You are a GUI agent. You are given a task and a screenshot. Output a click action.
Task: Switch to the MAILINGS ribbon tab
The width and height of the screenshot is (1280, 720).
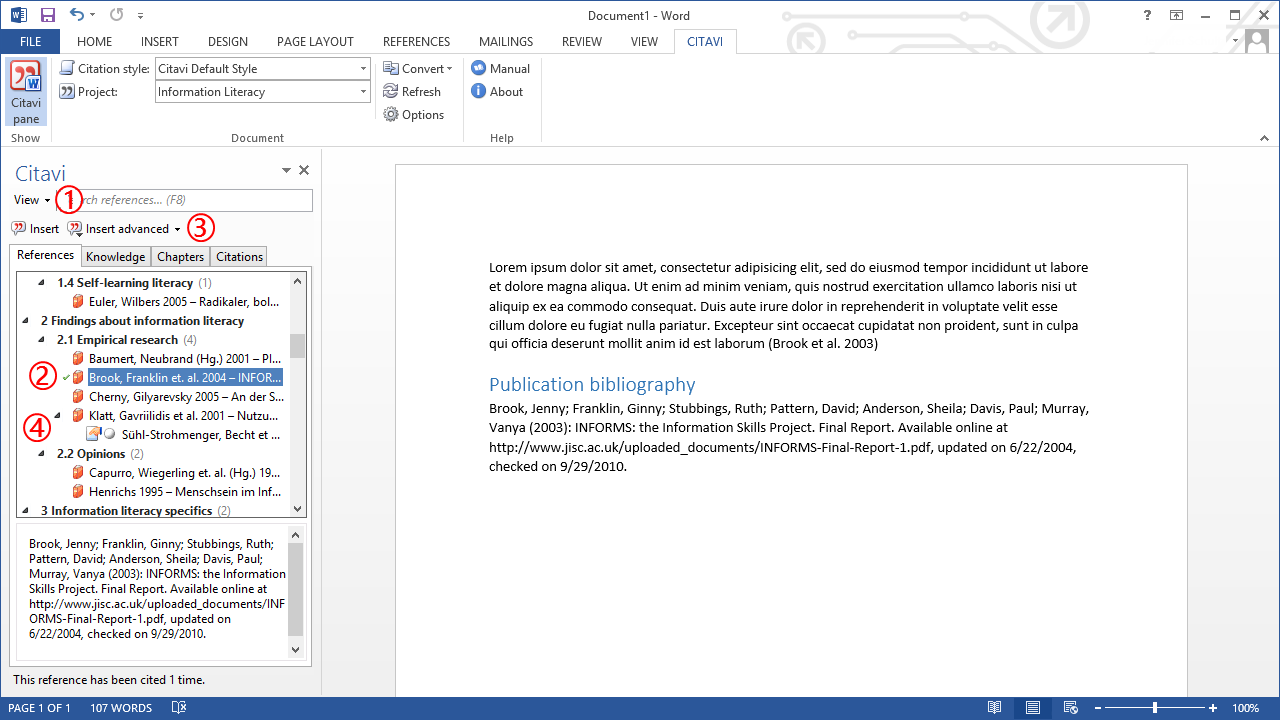pyautogui.click(x=506, y=42)
